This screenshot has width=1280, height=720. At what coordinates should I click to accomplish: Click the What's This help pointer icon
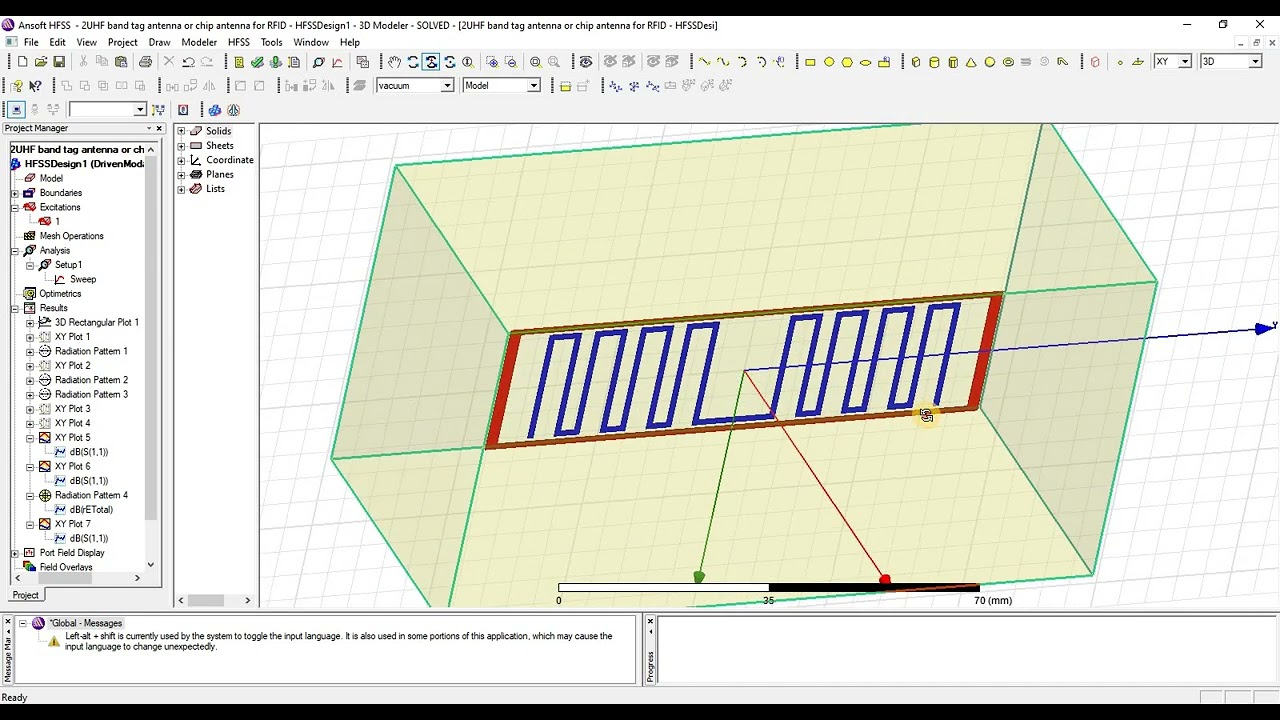[36, 86]
